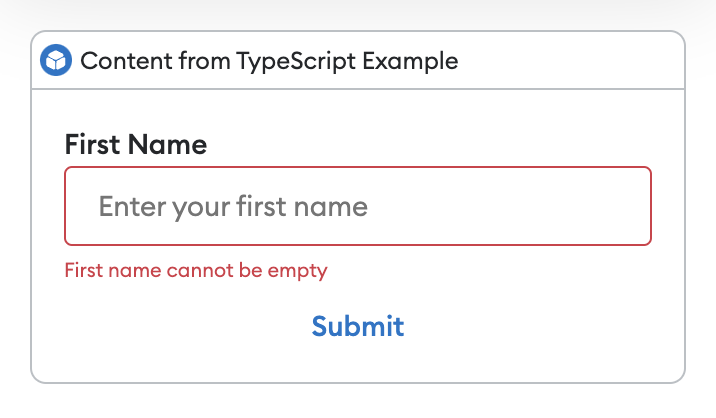716x418 pixels.
Task: Click the word "Example" in the header title
Action: click(411, 61)
